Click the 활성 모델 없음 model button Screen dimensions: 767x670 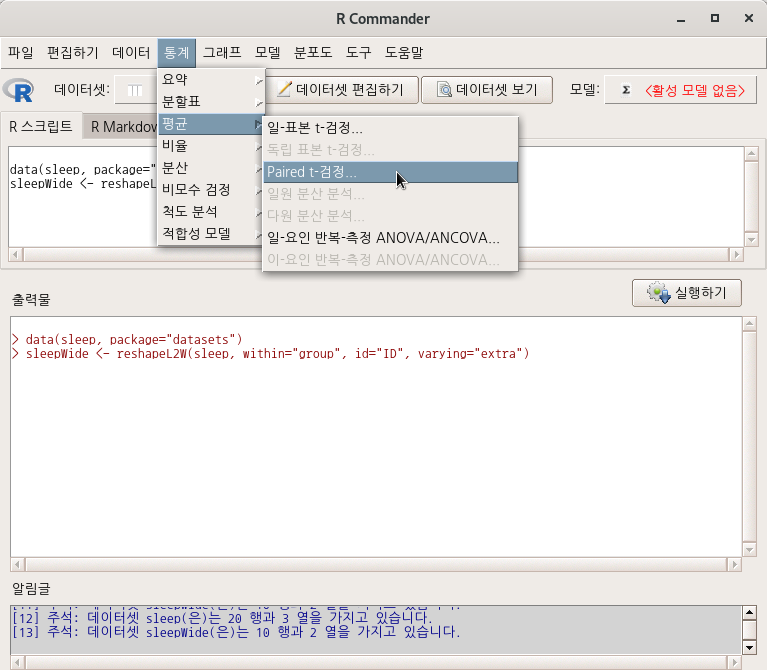pyautogui.click(x=680, y=90)
